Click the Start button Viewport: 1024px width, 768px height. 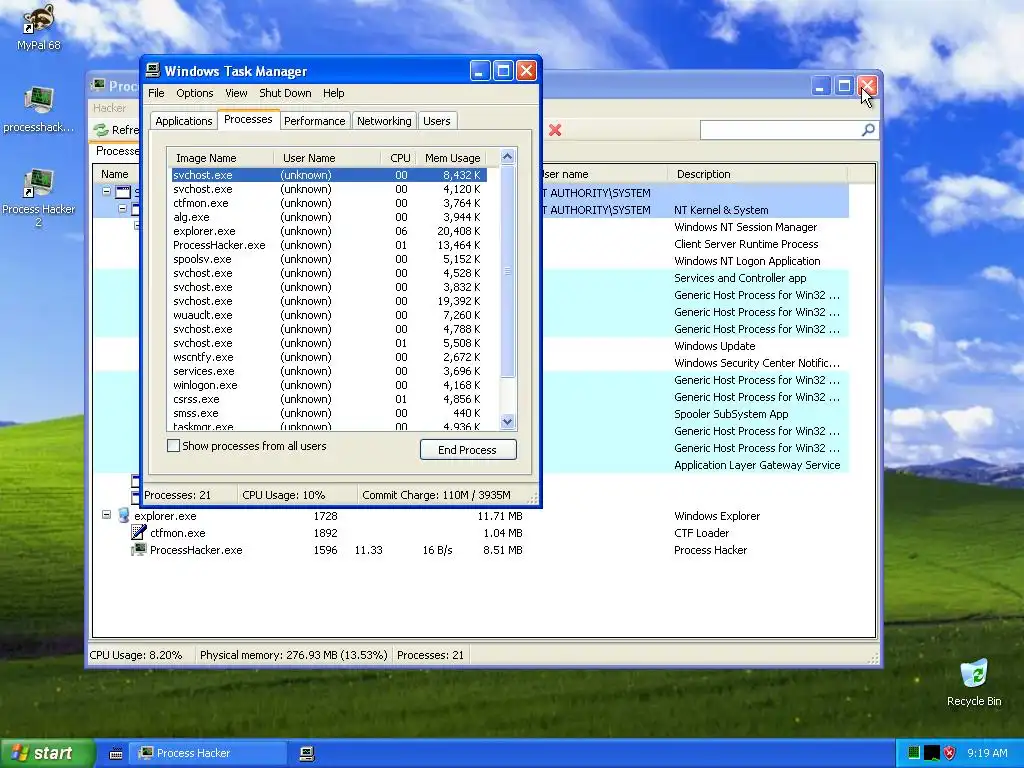[x=47, y=753]
